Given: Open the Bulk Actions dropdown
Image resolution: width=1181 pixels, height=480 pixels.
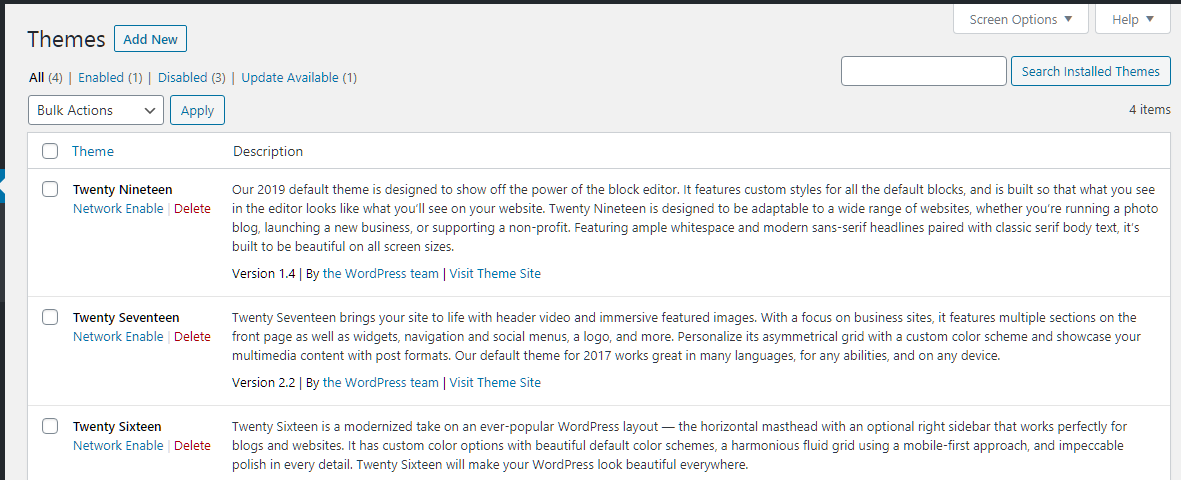Looking at the screenshot, I should 96,110.
